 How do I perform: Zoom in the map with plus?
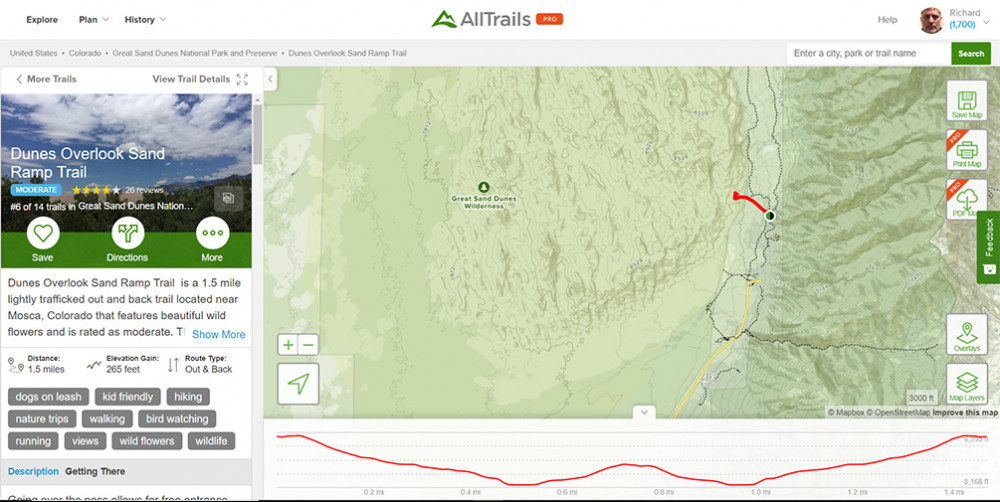tap(288, 345)
